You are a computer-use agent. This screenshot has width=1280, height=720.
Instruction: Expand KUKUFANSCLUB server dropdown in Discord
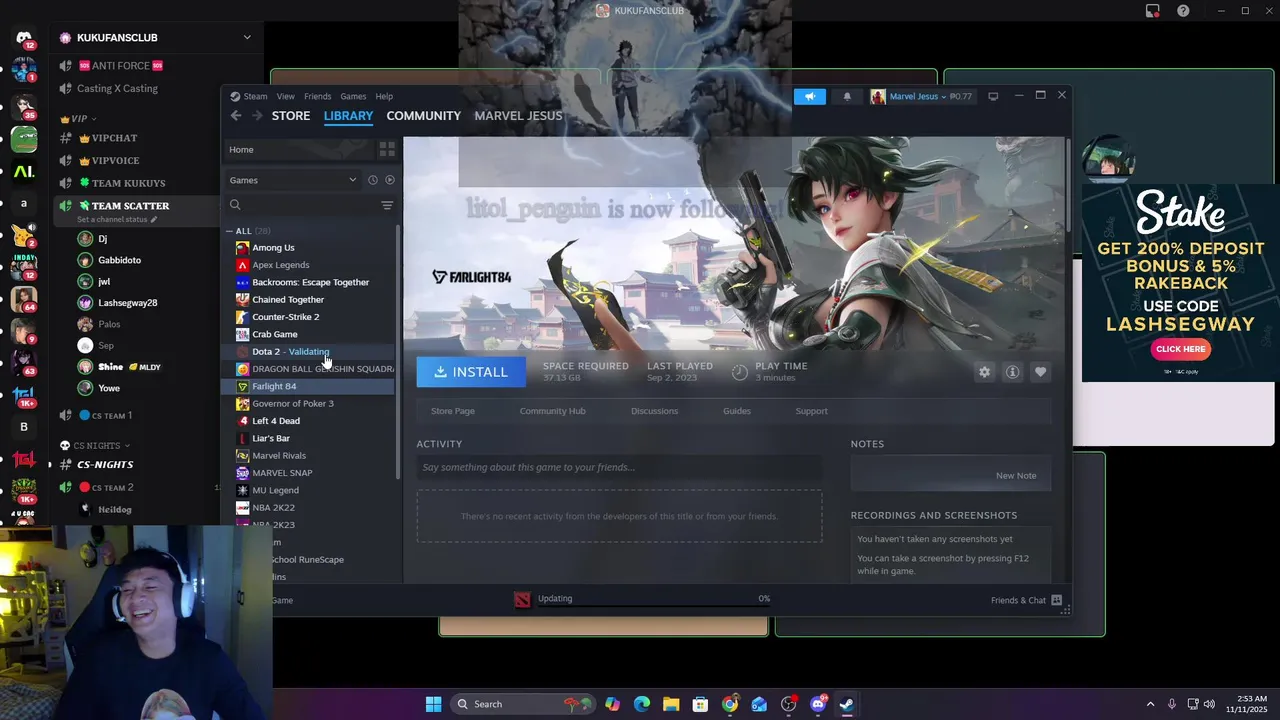point(247,37)
